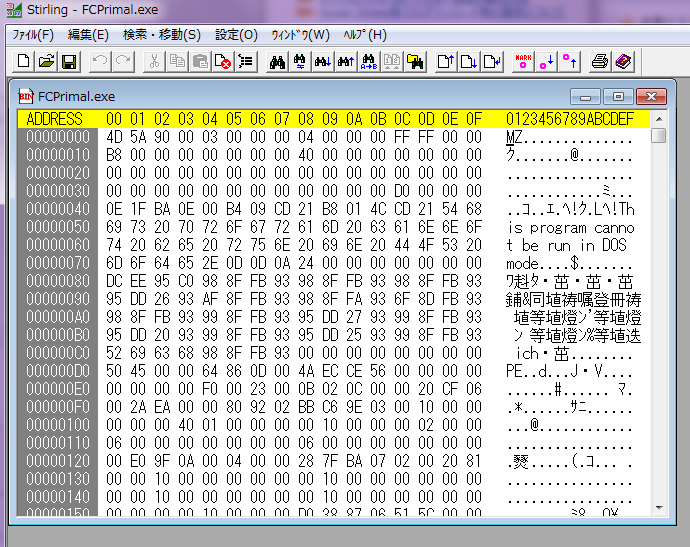Click the 08 column header
The width and height of the screenshot is (690, 547).
coord(306,119)
